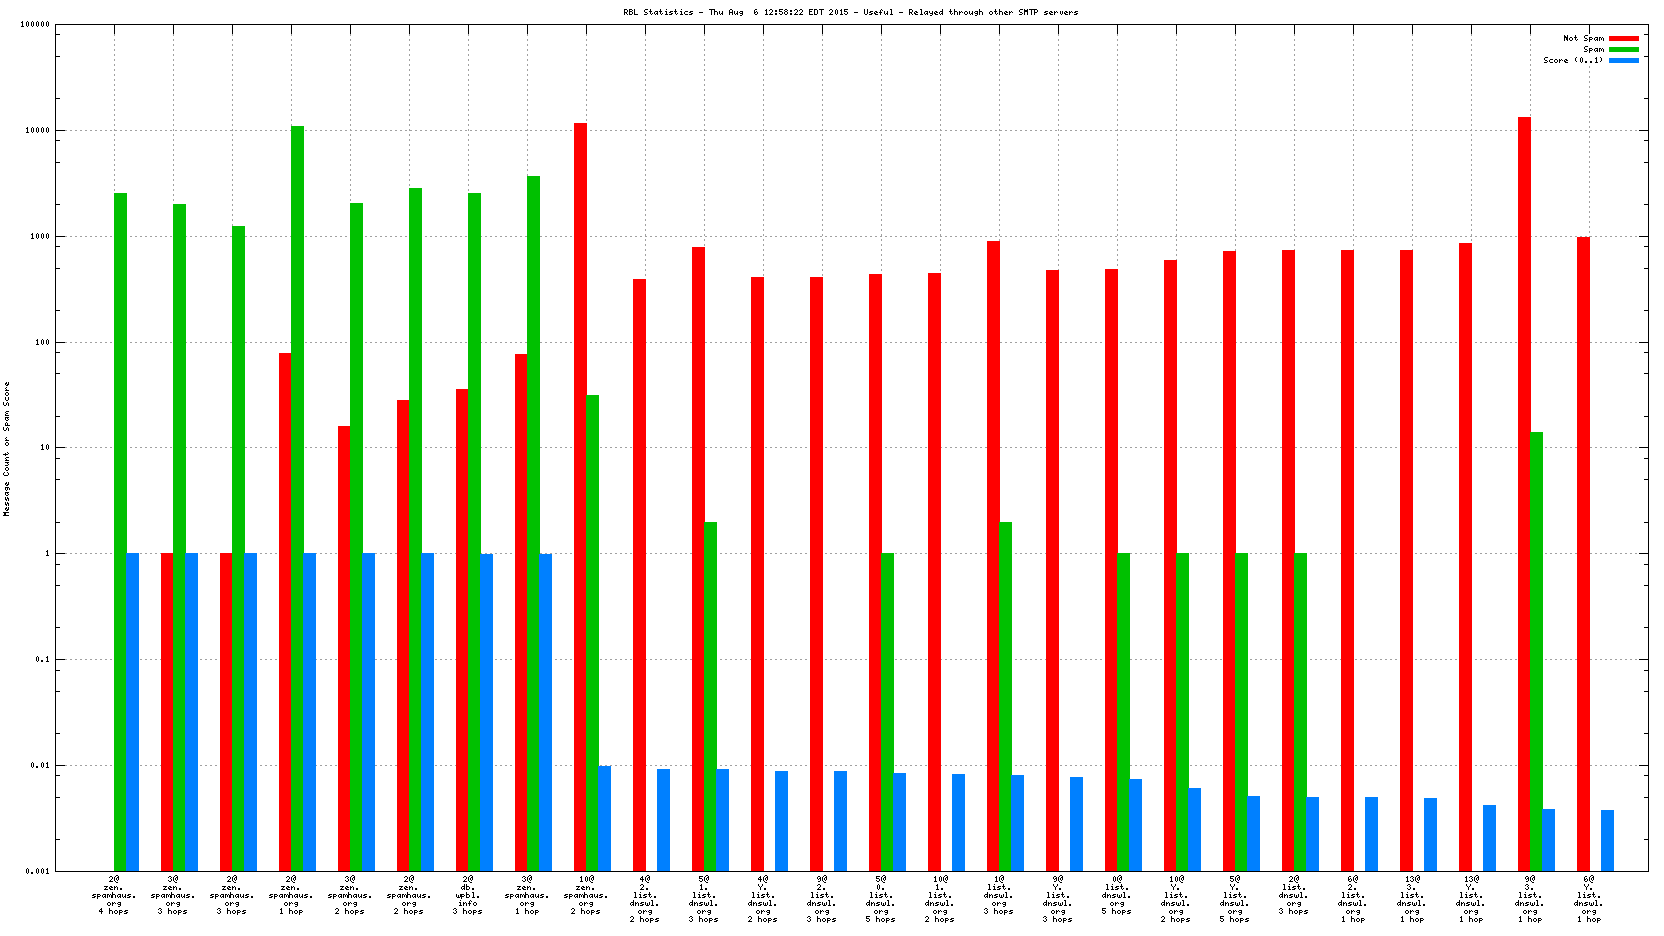Click the '4@ 2.list.dnswl.org 2 hops' axis label
The image size is (1664, 936).
point(645,897)
